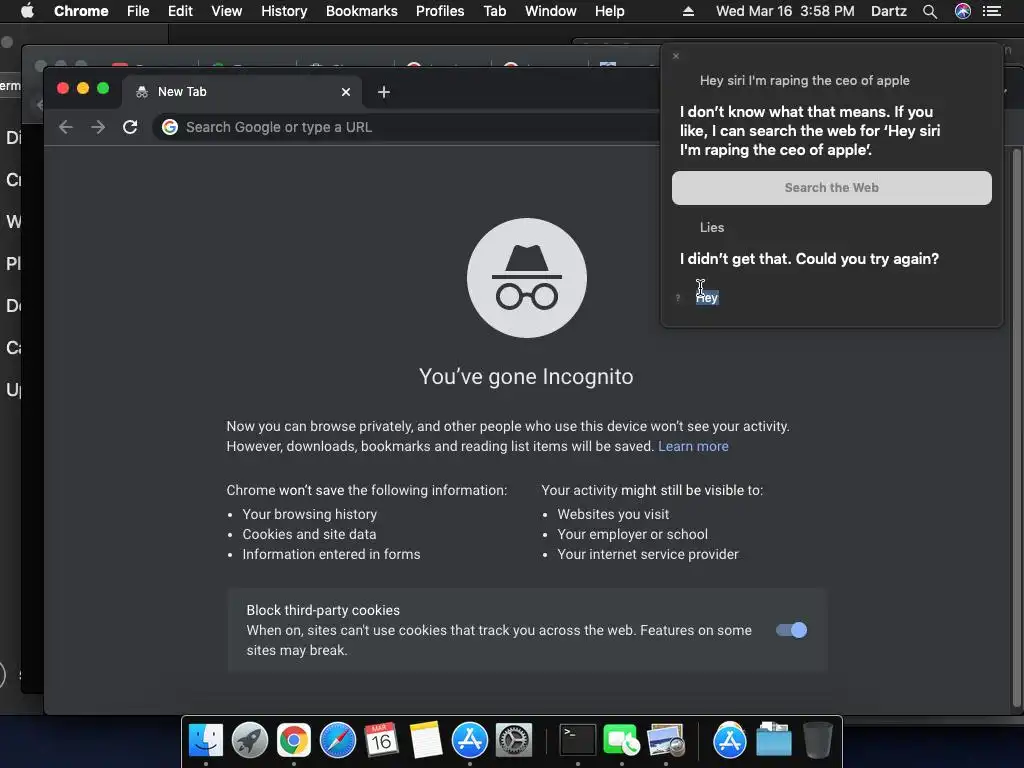Click the question mark in Siri panel
Viewport: 1024px width, 768px height.
click(x=678, y=298)
